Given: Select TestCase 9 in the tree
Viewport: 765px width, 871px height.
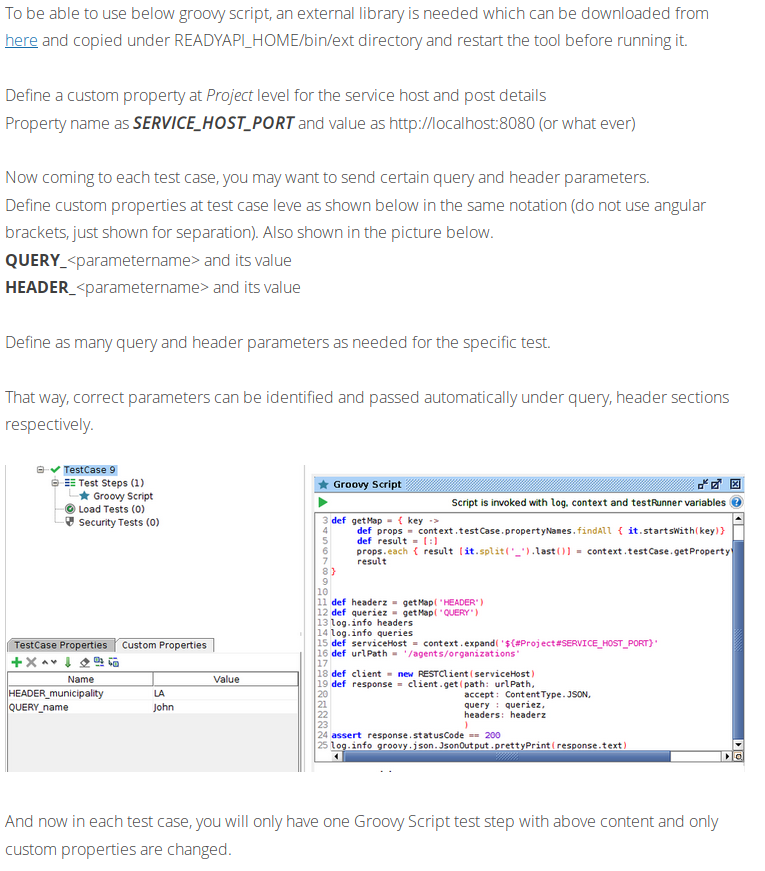Looking at the screenshot, I should [x=89, y=470].
